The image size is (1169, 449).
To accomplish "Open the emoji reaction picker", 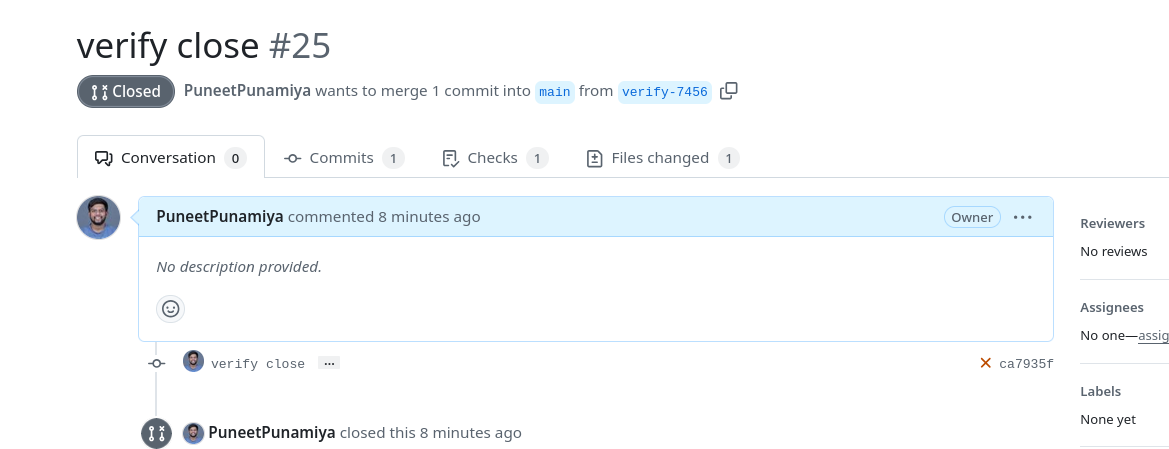I will tap(171, 309).
